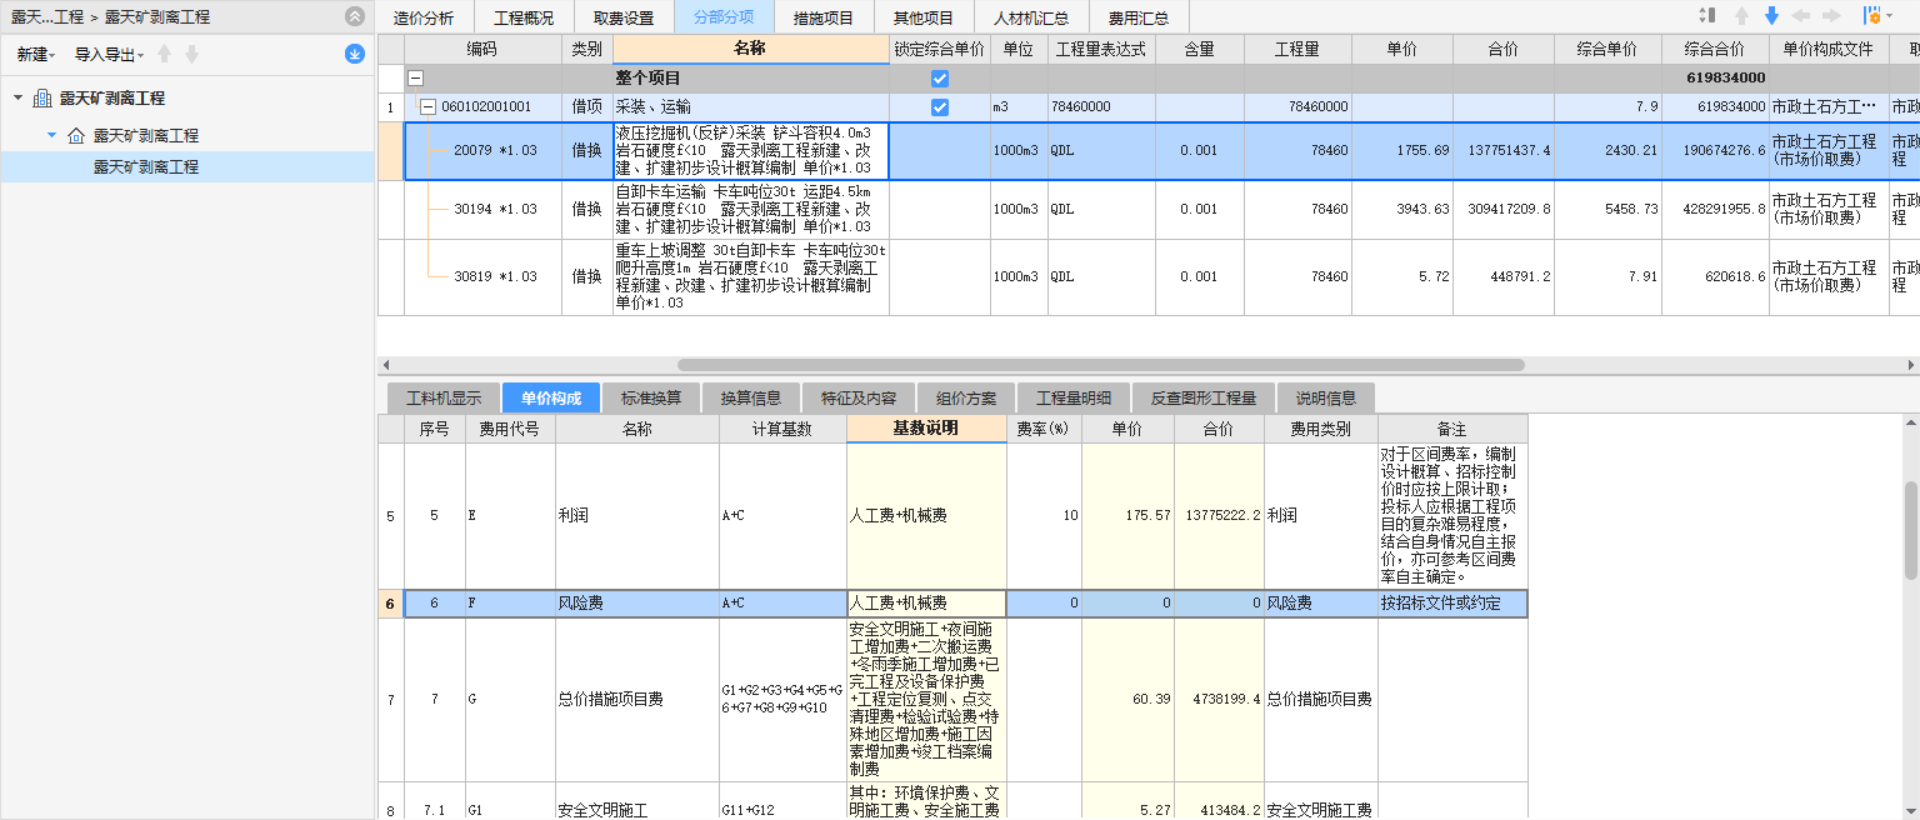Screen dimensions: 1920x820
Task: Open the 工料机显示 bottom tab
Action: [443, 398]
